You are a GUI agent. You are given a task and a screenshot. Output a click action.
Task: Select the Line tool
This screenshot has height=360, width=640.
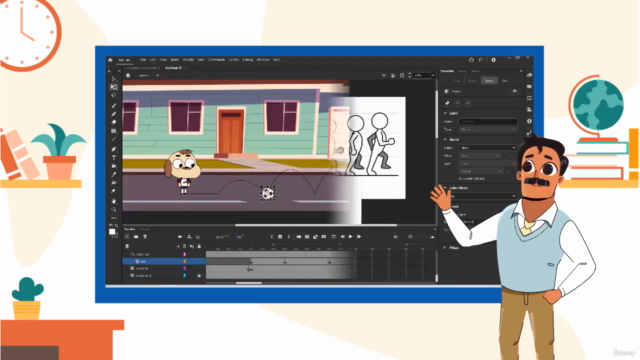coord(114,139)
